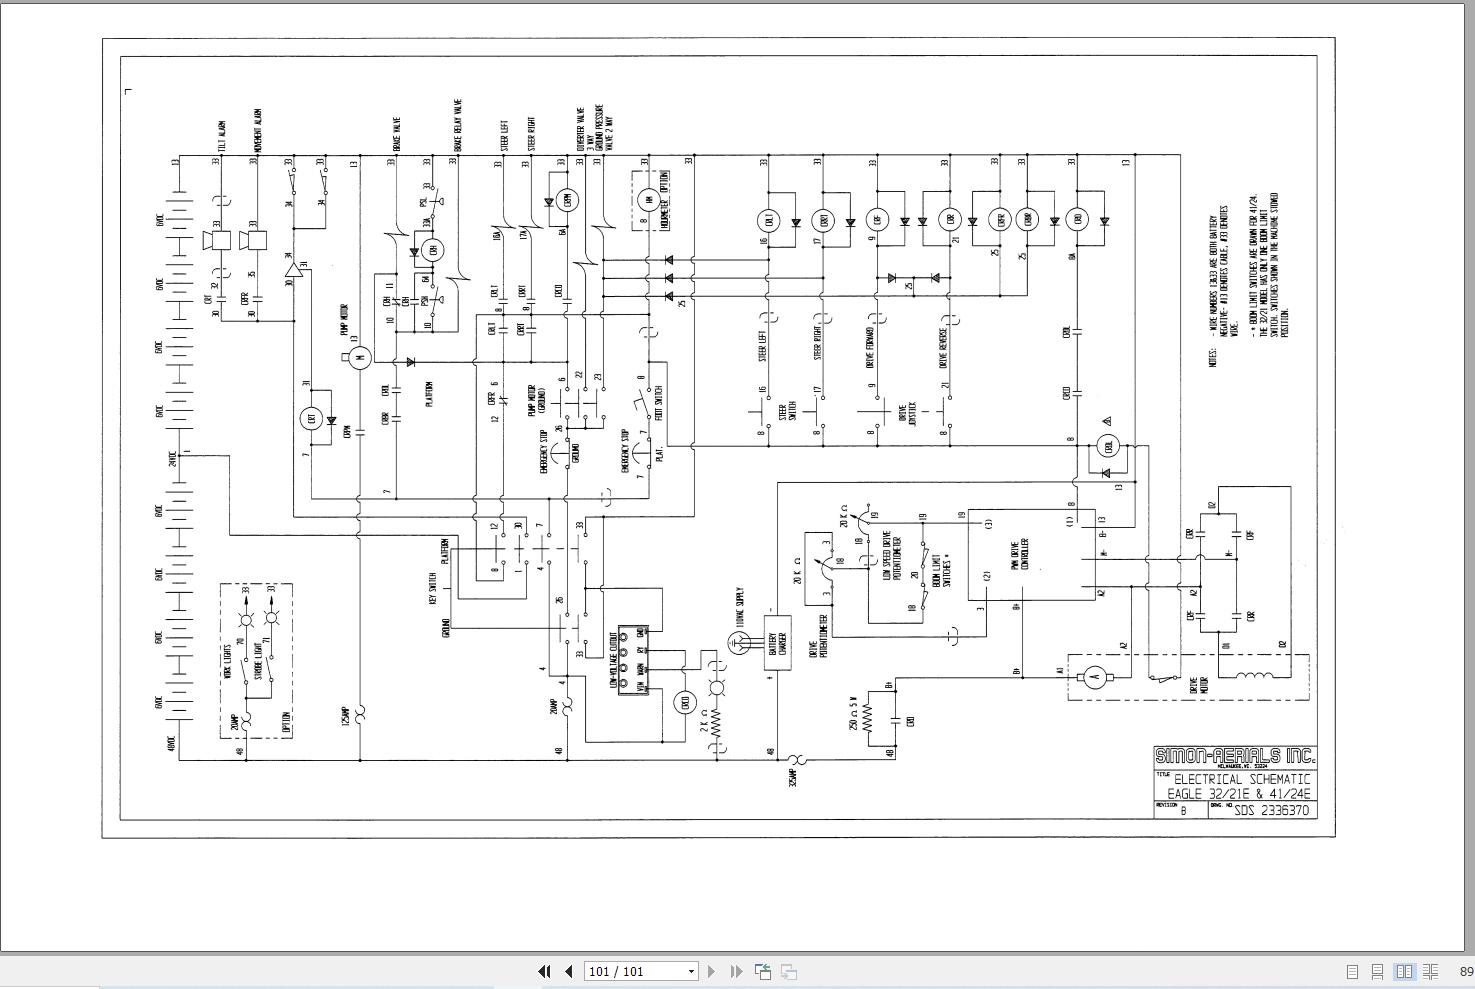The height and width of the screenshot is (989, 1475).
Task: Toggle two-page view mode
Action: pyautogui.click(x=1404, y=971)
